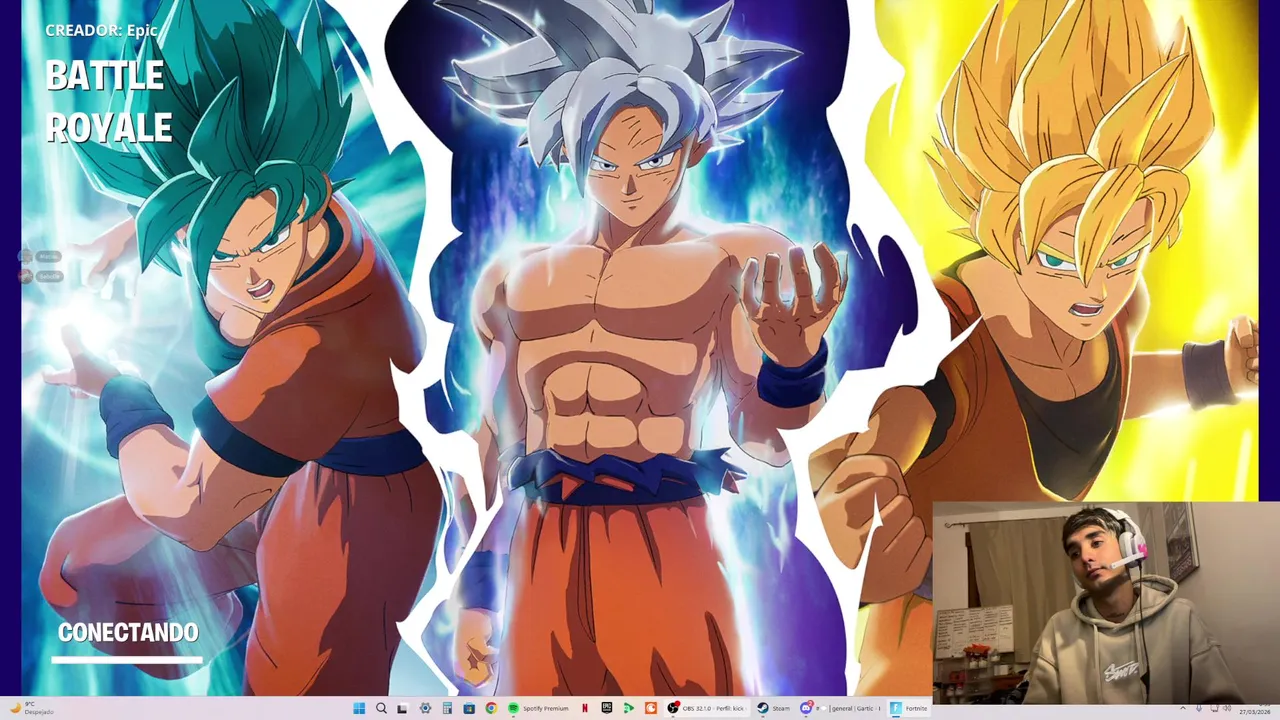This screenshot has width=1280, height=720.
Task: Click the CREADOR: Epic label
Action: [x=101, y=30]
